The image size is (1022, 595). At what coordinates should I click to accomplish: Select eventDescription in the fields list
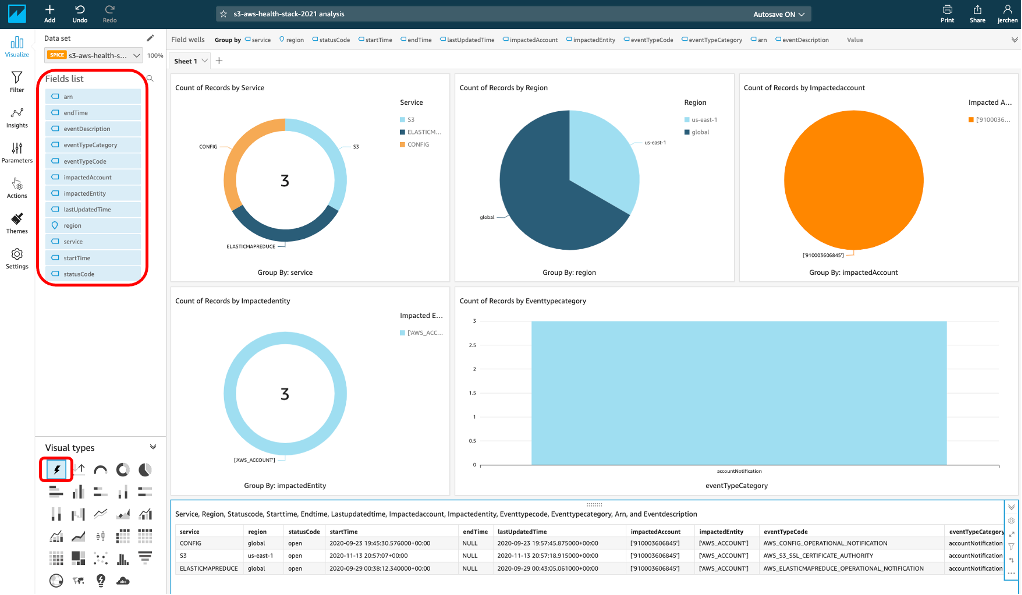click(x=93, y=129)
